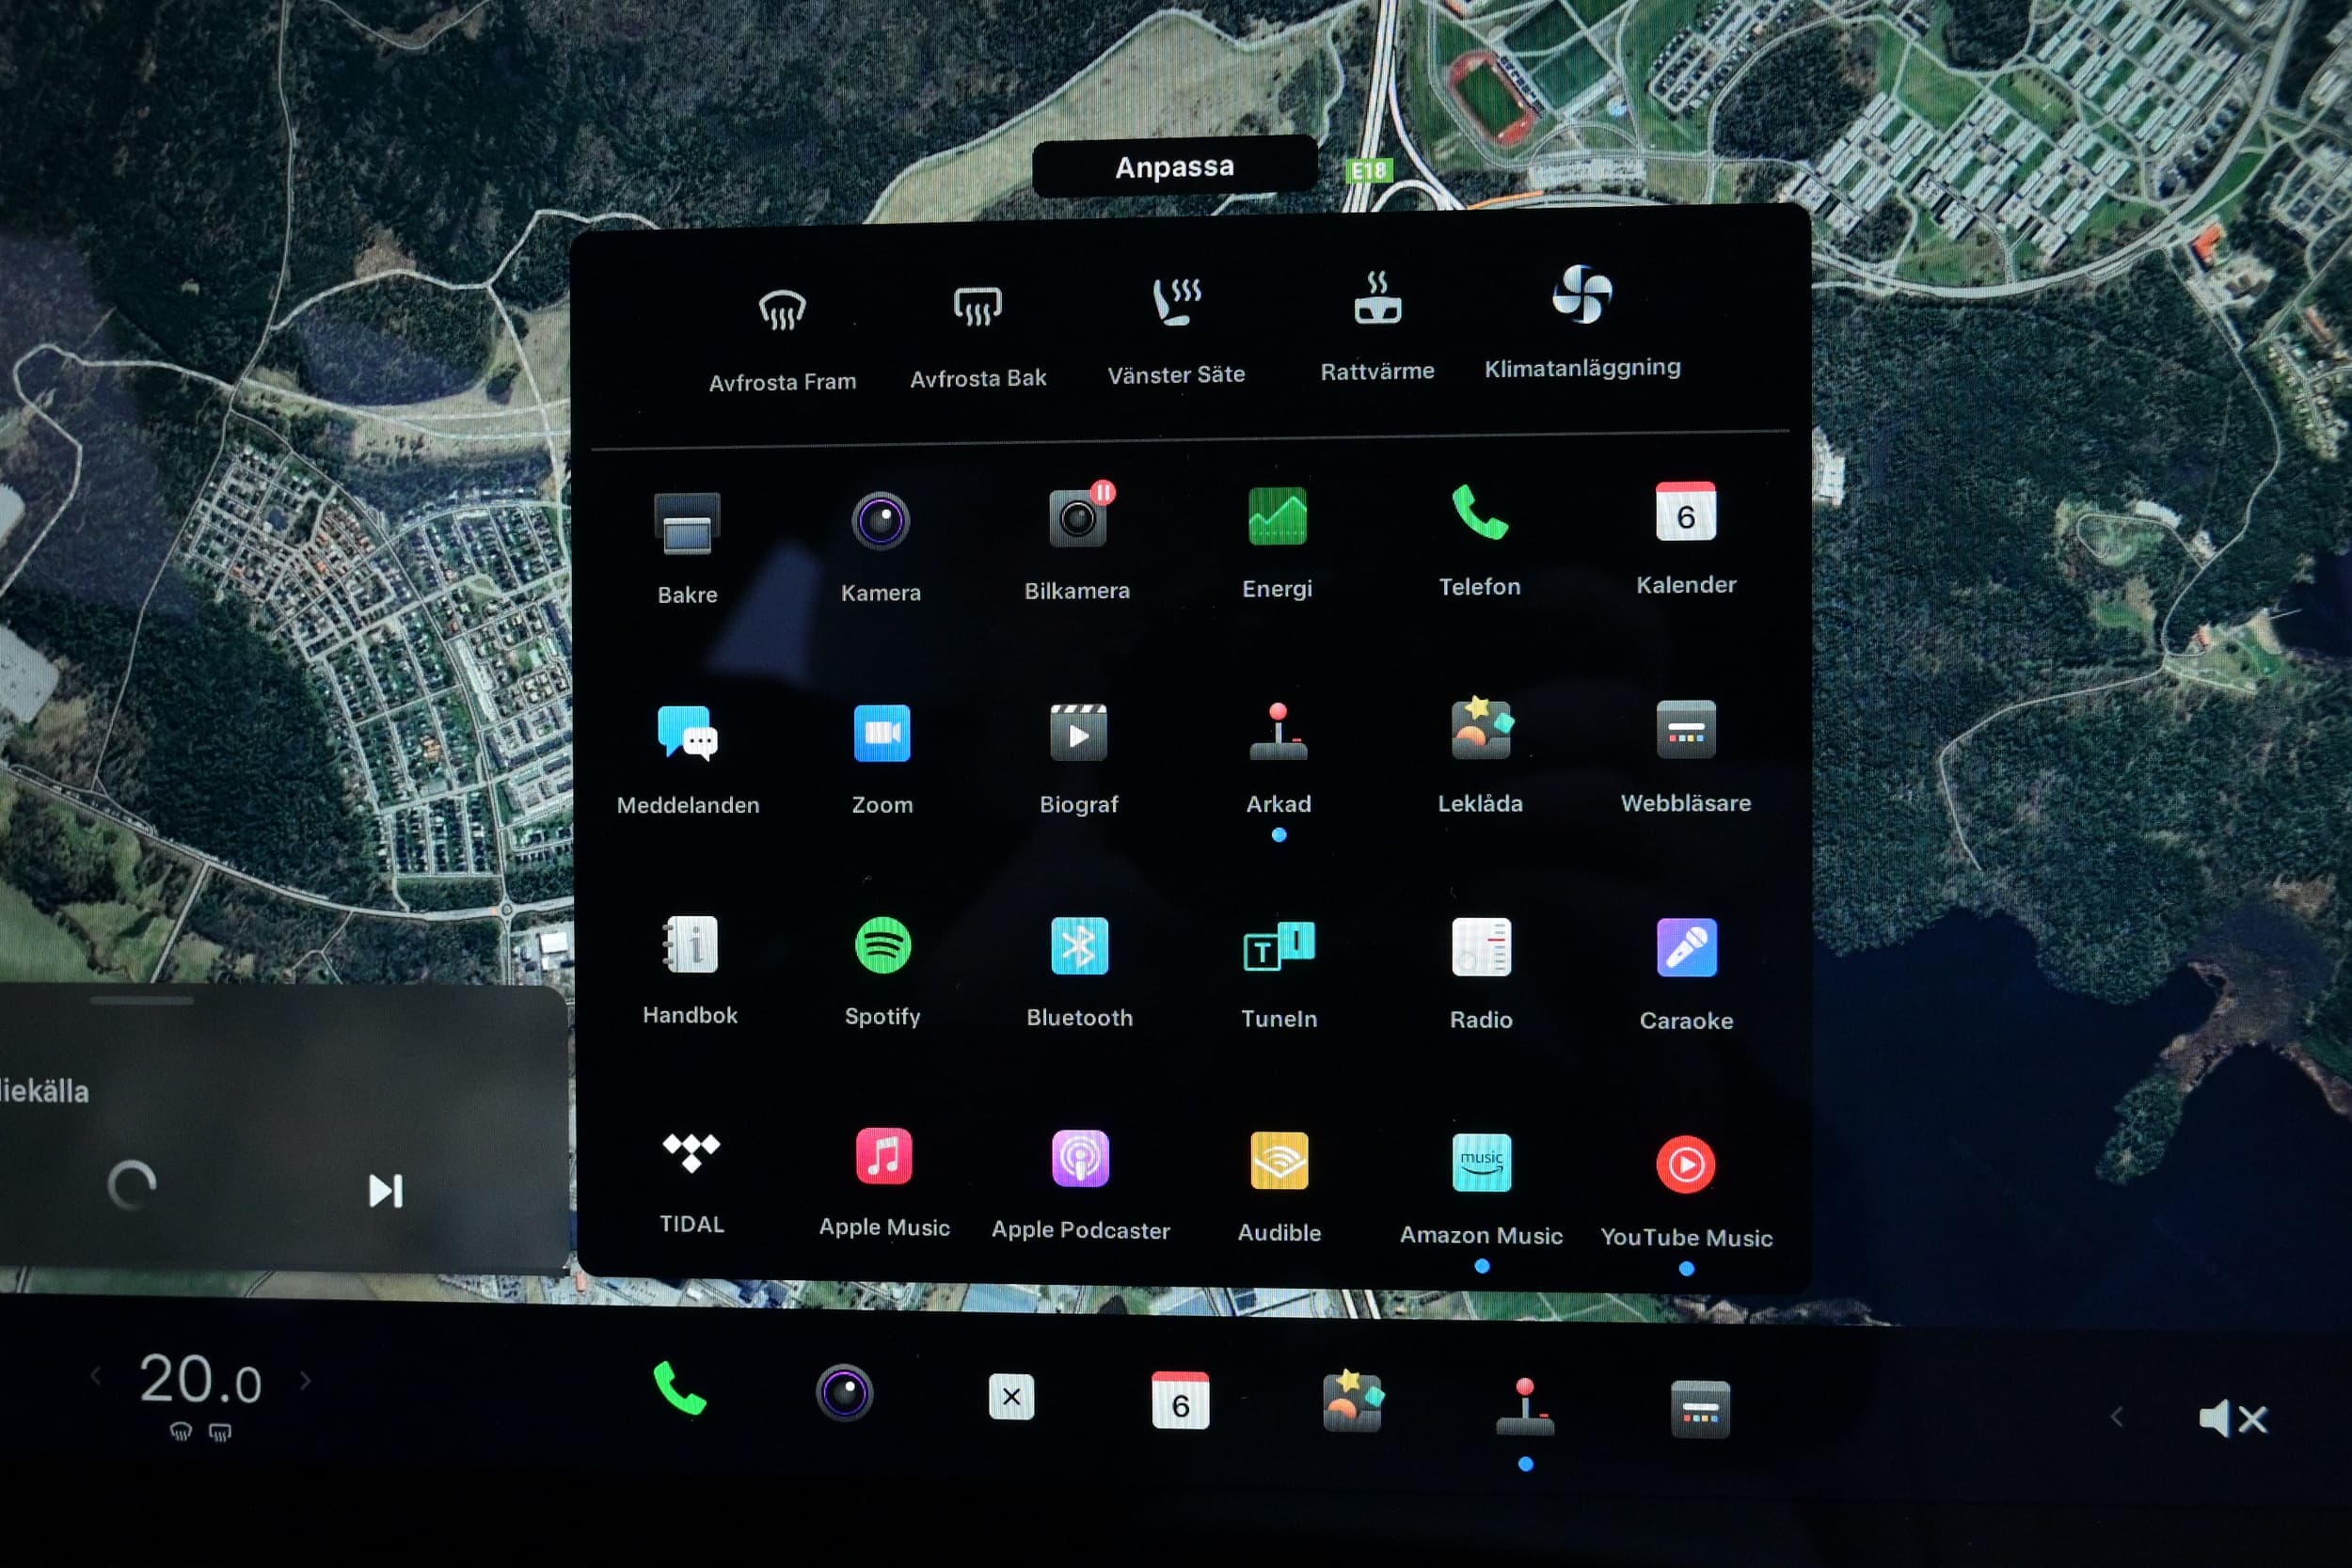Toggle Avfrosta Fram front defrost

point(782,311)
